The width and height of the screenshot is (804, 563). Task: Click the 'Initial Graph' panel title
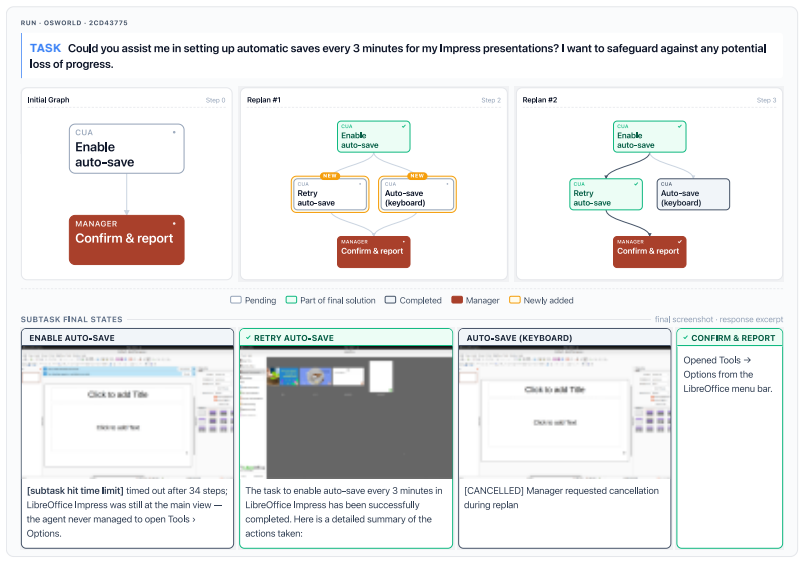point(48,100)
